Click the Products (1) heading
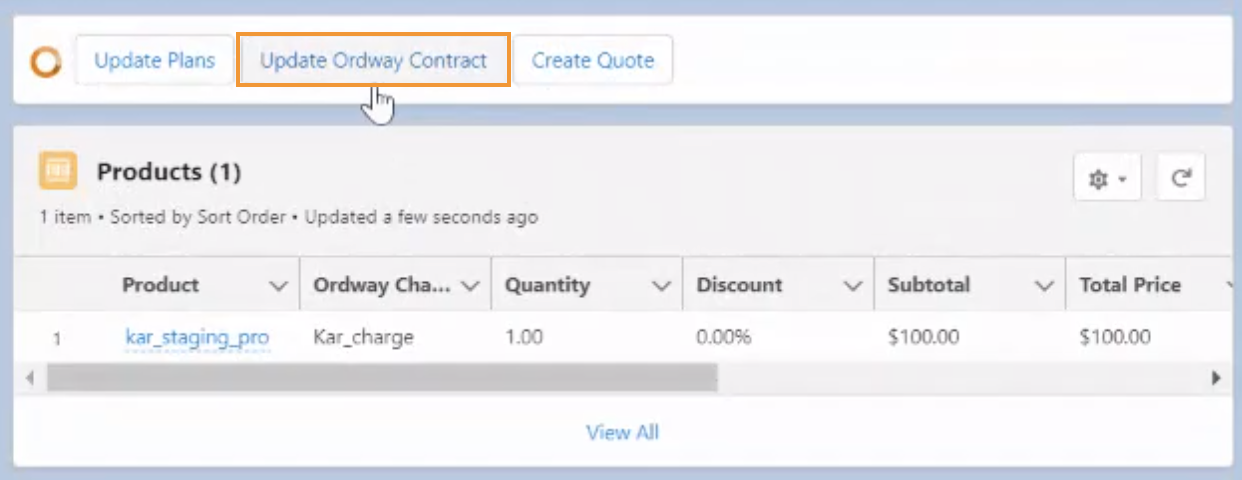The height and width of the screenshot is (480, 1242). pos(169,172)
